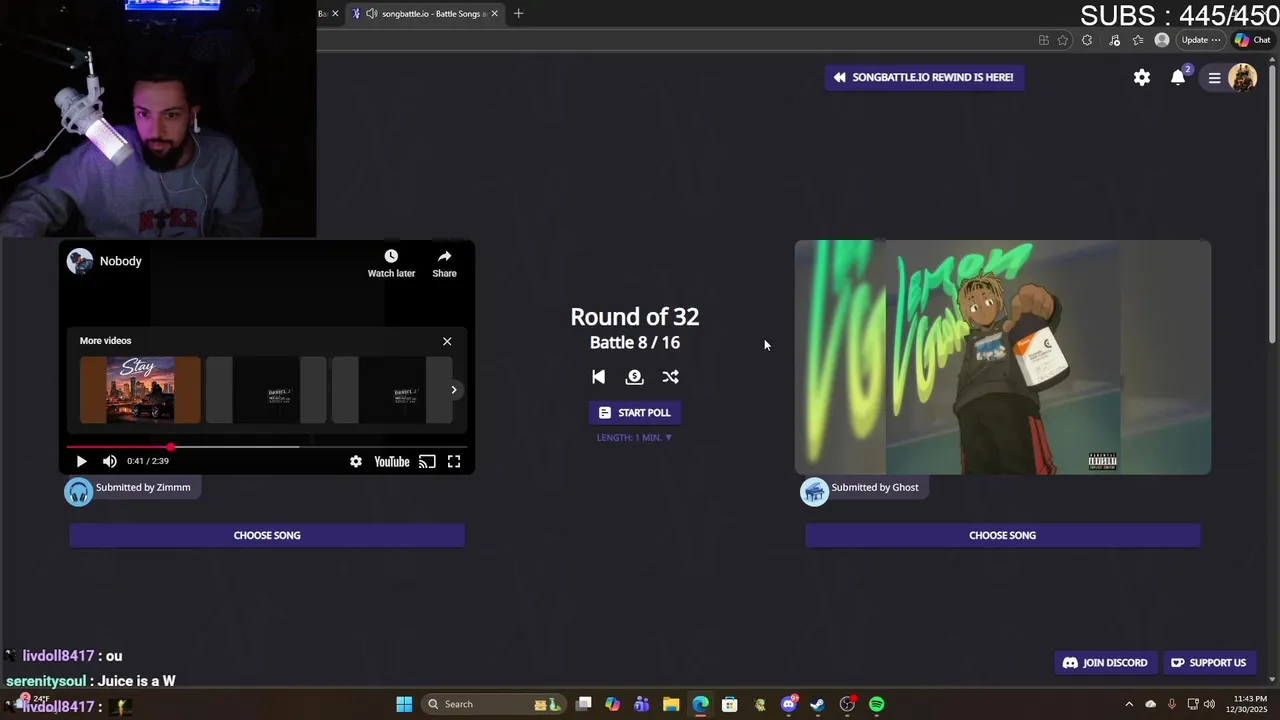Image resolution: width=1280 pixels, height=720 pixels.
Task: Seek along the YouTube progress bar
Action: 266,447
